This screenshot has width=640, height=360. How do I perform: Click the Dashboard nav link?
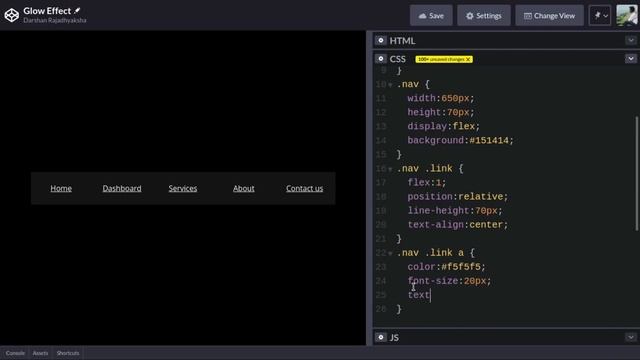pyautogui.click(x=122, y=188)
